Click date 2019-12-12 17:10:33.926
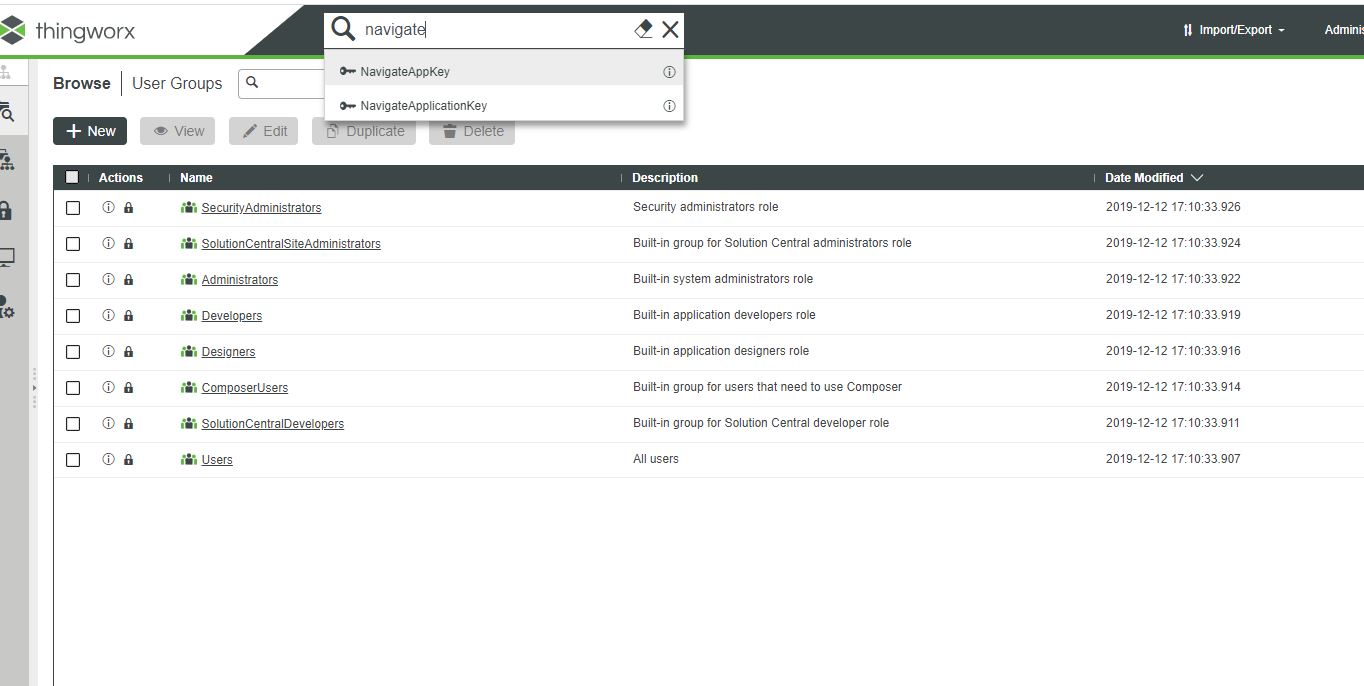1364x686 pixels. tap(1173, 207)
